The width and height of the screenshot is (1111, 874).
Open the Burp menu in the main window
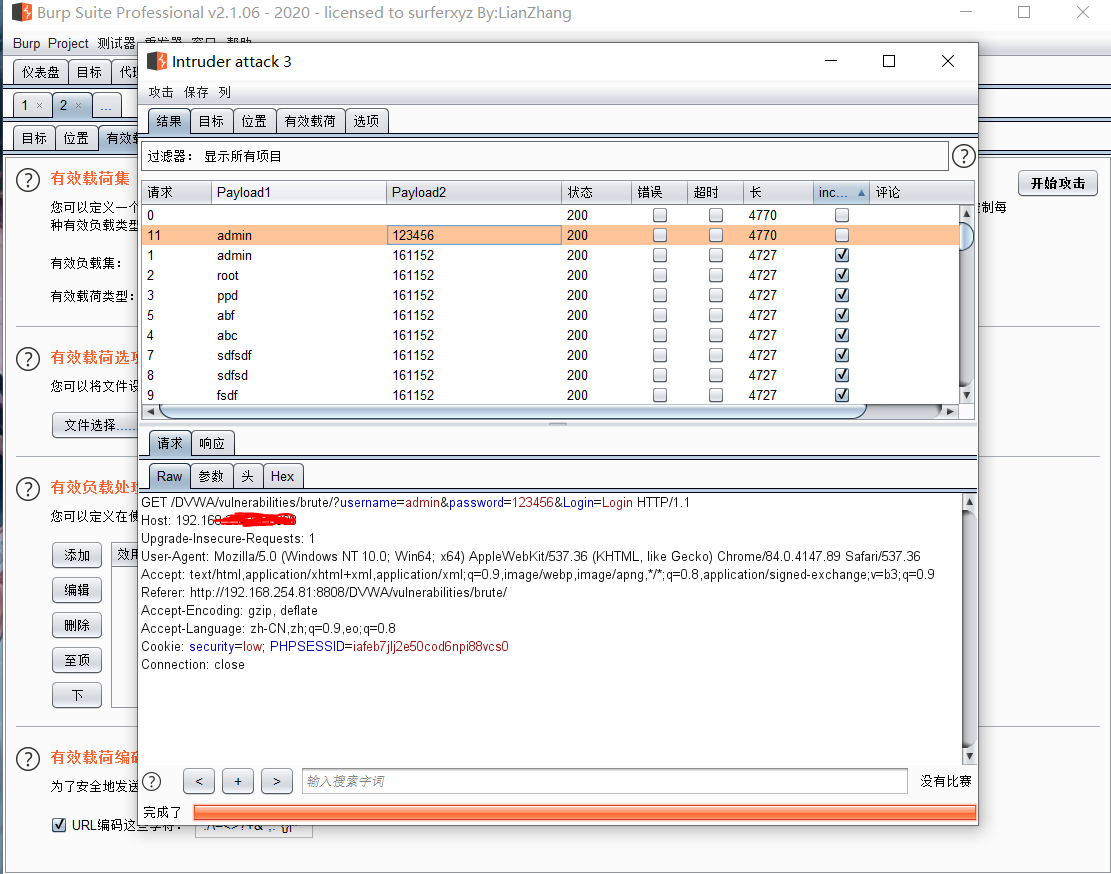click(26, 43)
